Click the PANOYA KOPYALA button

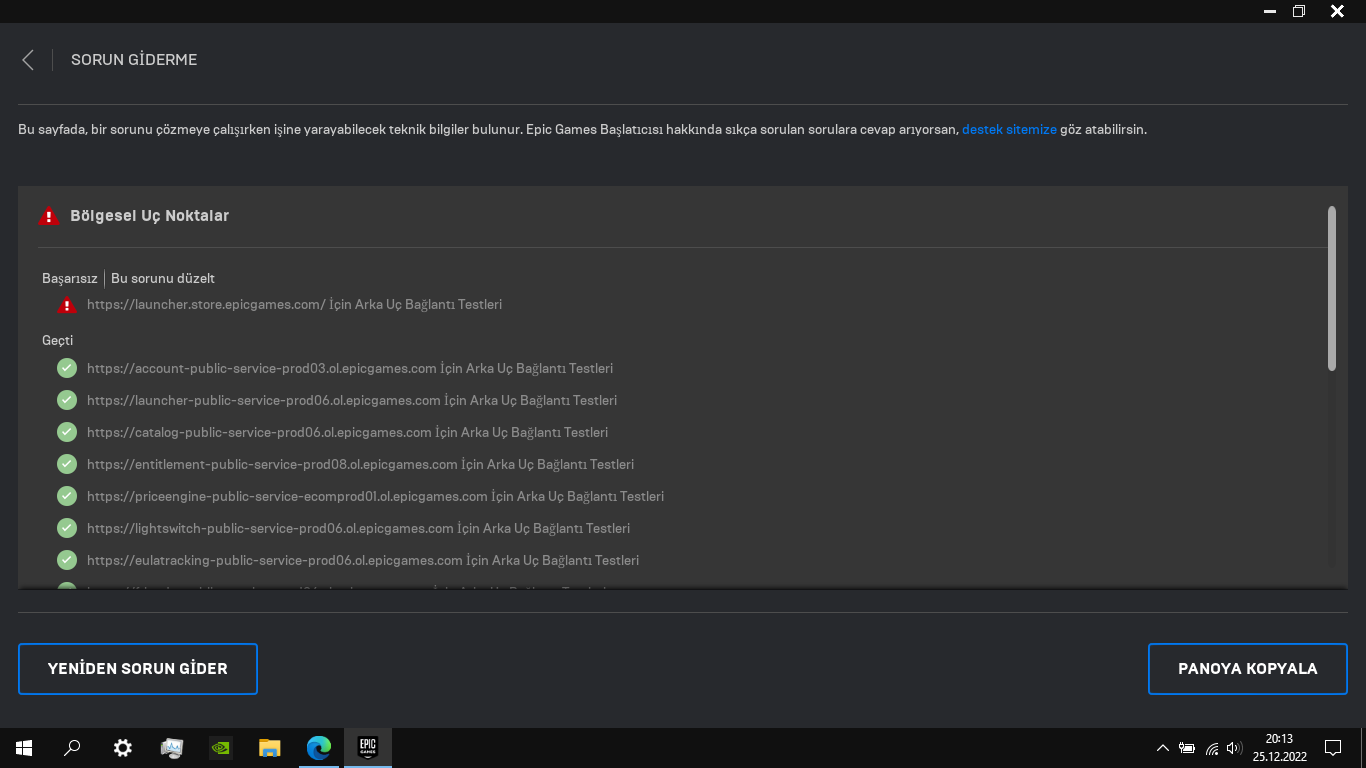click(x=1248, y=669)
